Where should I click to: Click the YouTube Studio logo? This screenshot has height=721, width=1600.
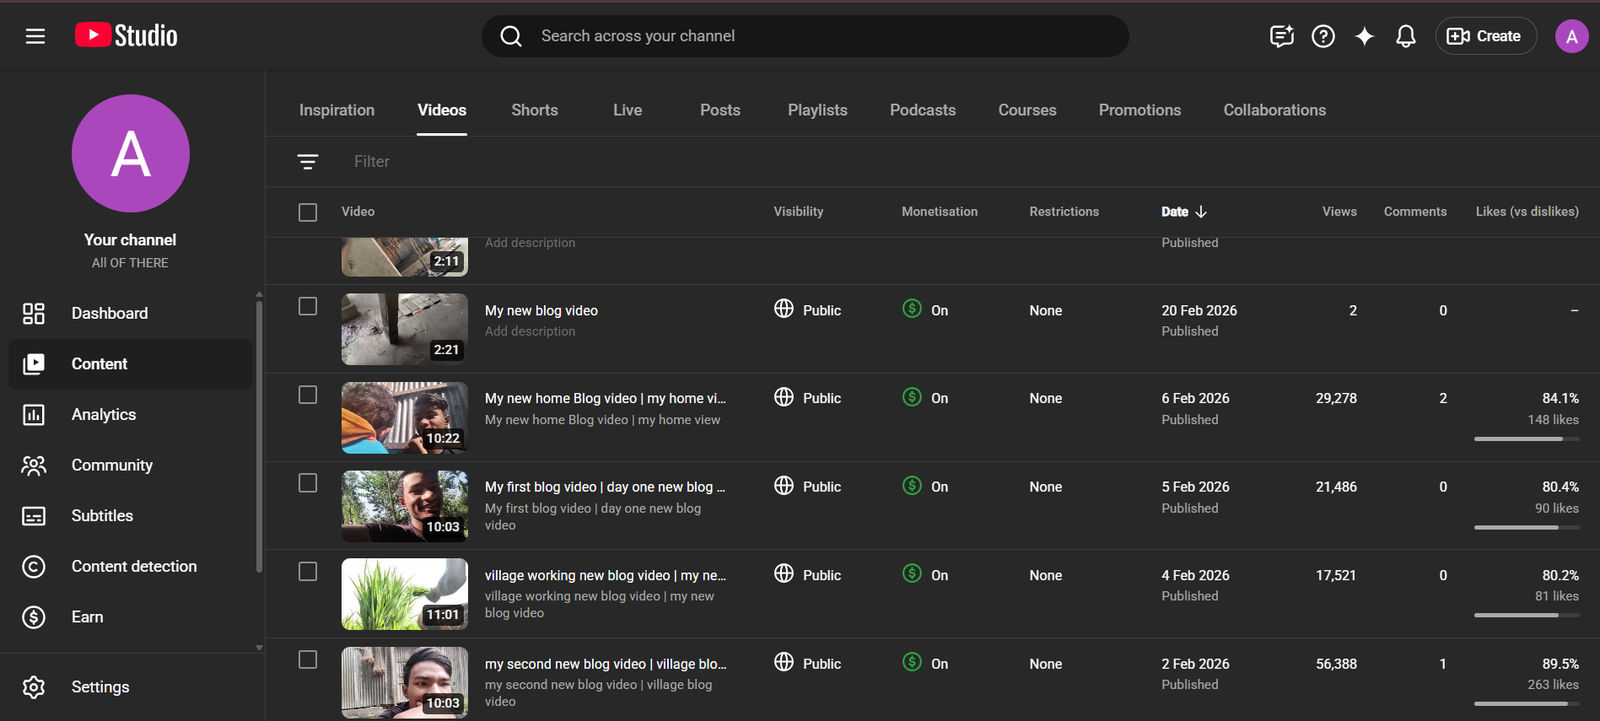[x=126, y=36]
